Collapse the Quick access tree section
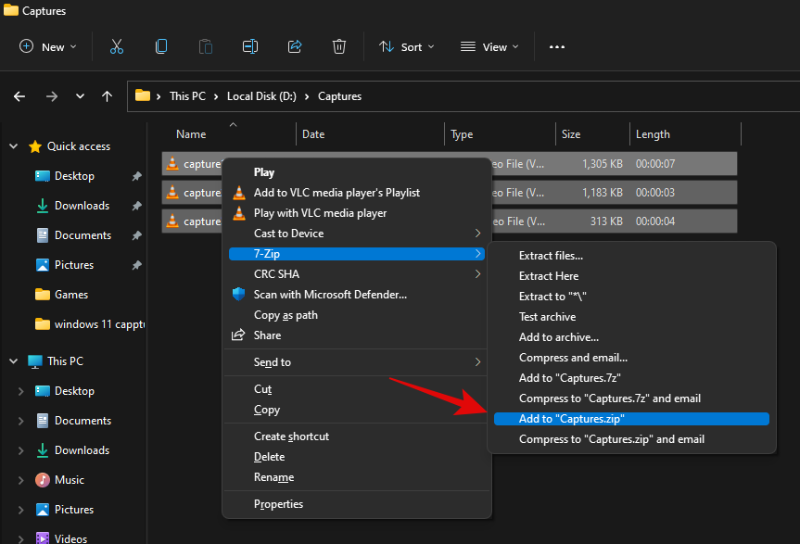 (14, 146)
